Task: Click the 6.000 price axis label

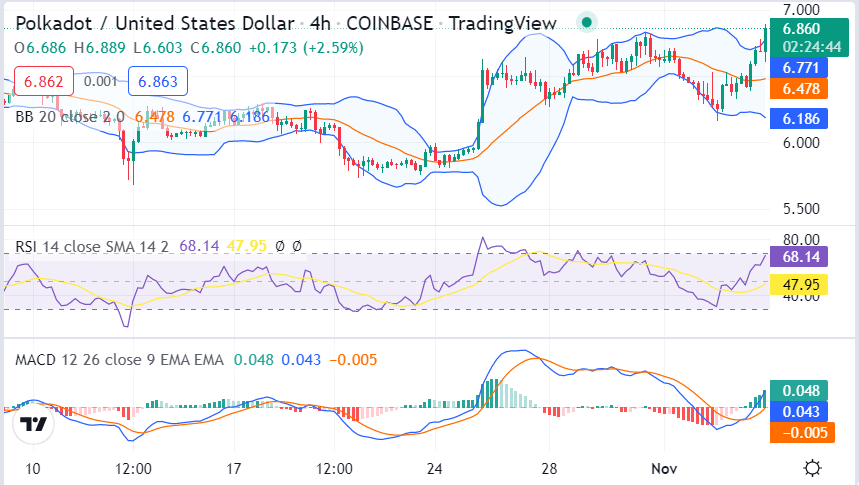Action: [x=801, y=143]
